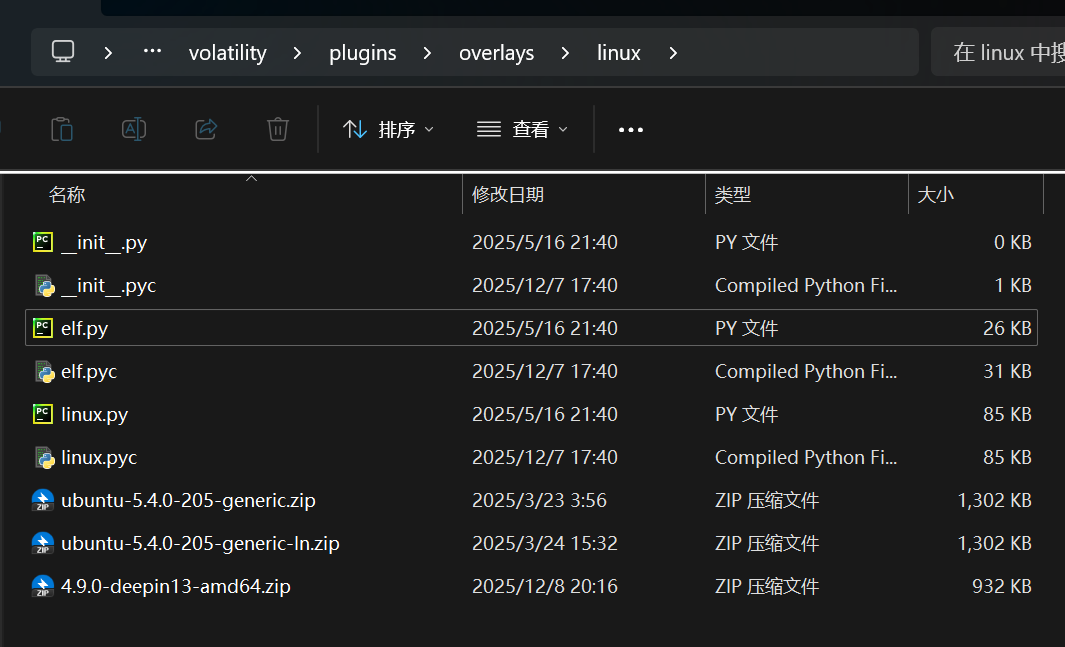Expand the chevron after volatility in breadcrumb
This screenshot has width=1065, height=647.
(298, 52)
